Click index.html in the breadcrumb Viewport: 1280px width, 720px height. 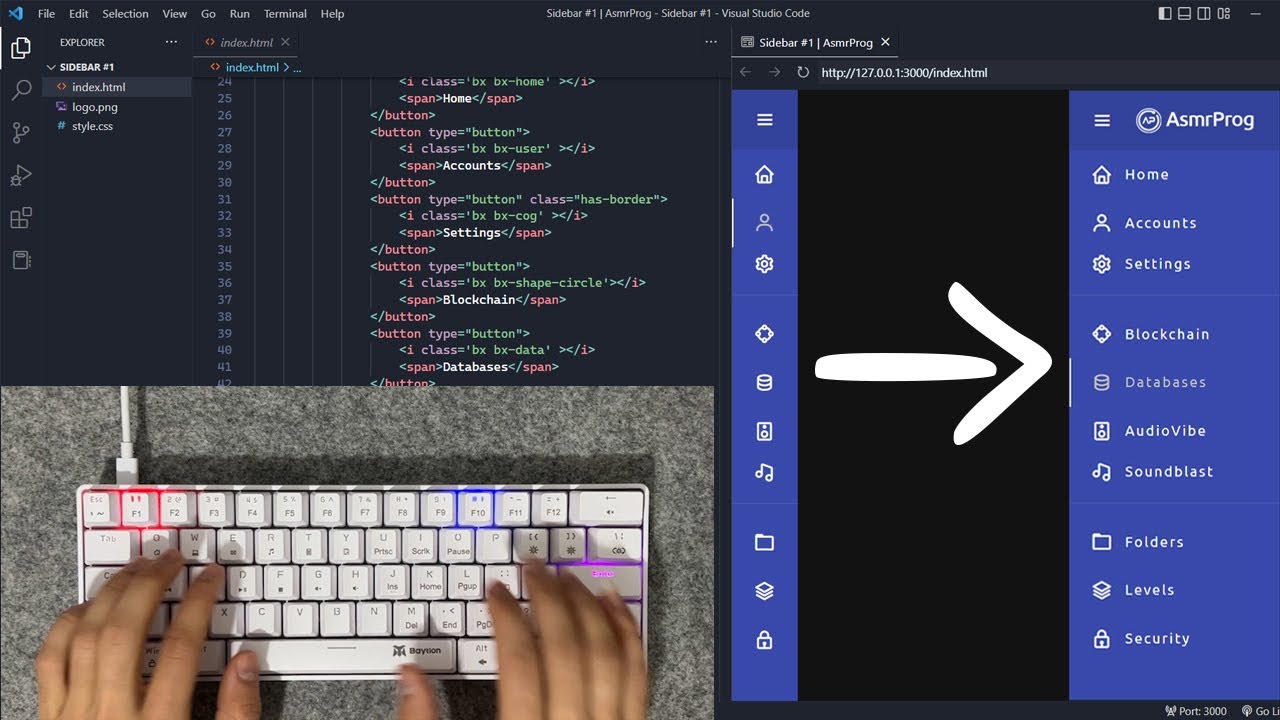pos(252,67)
